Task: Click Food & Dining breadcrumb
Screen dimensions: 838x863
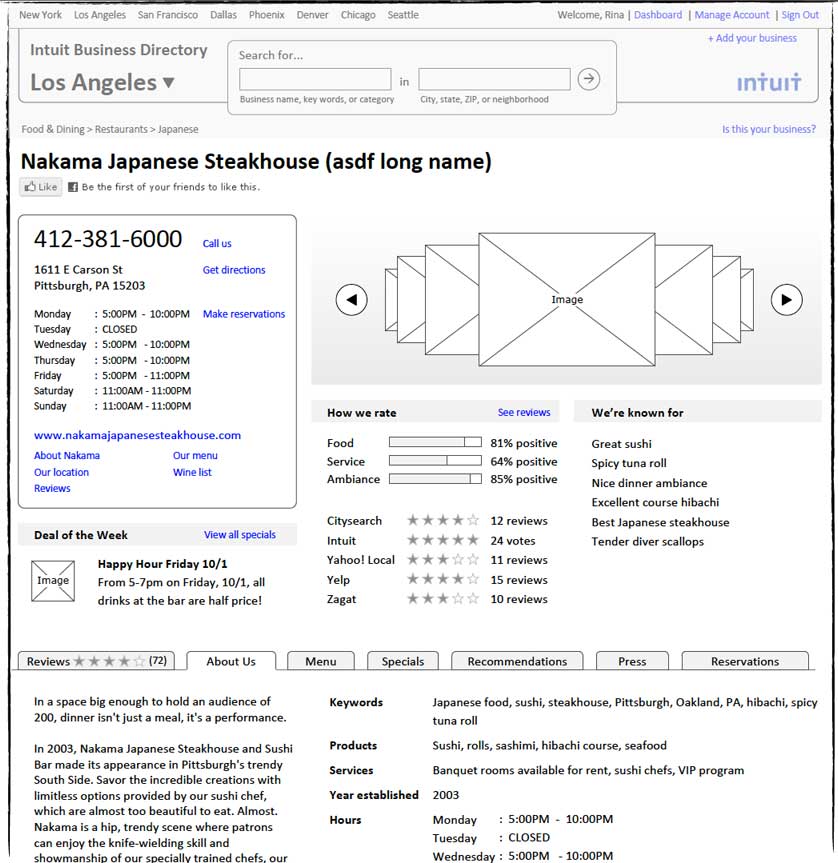Action: coord(53,129)
